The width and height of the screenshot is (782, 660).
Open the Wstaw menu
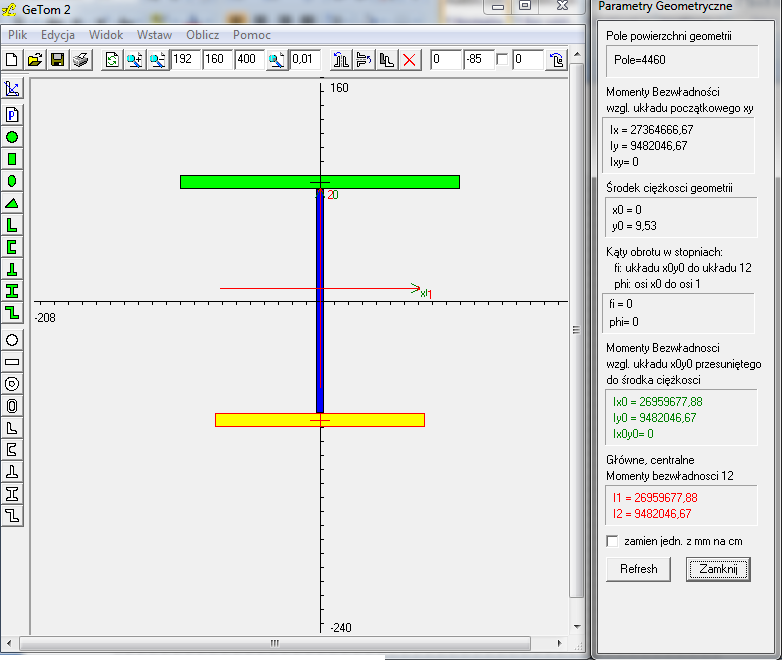(x=154, y=35)
